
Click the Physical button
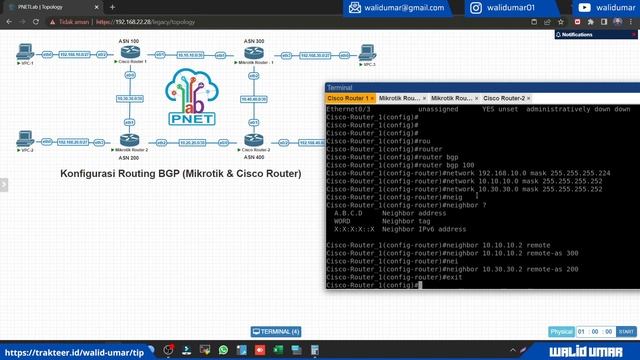click(562, 331)
